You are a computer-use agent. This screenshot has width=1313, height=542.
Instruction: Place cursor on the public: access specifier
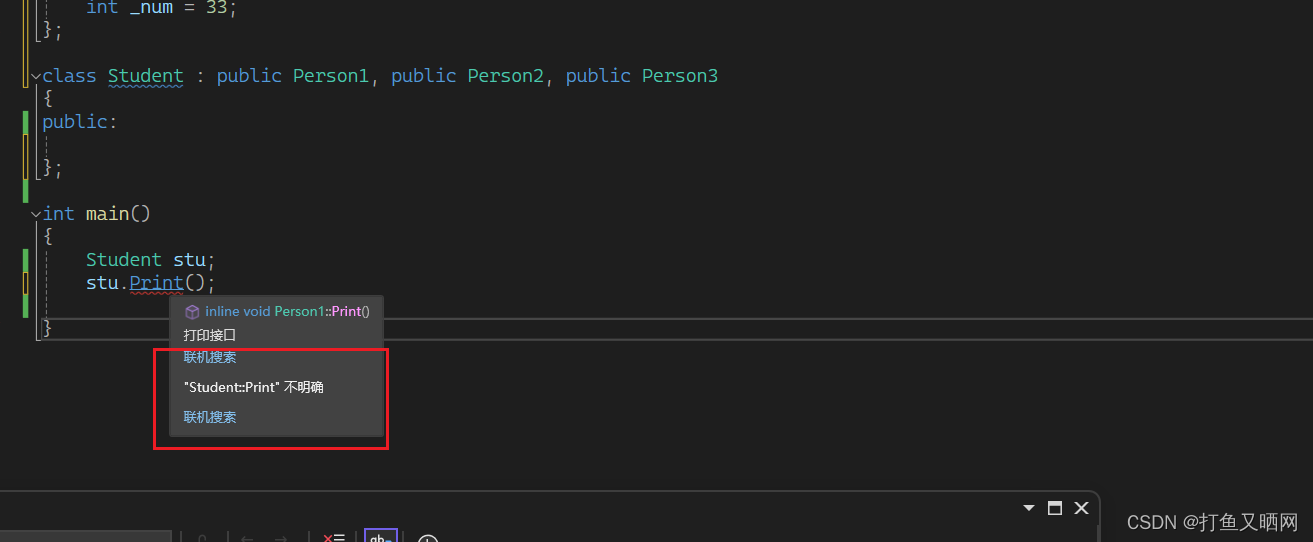pos(80,122)
